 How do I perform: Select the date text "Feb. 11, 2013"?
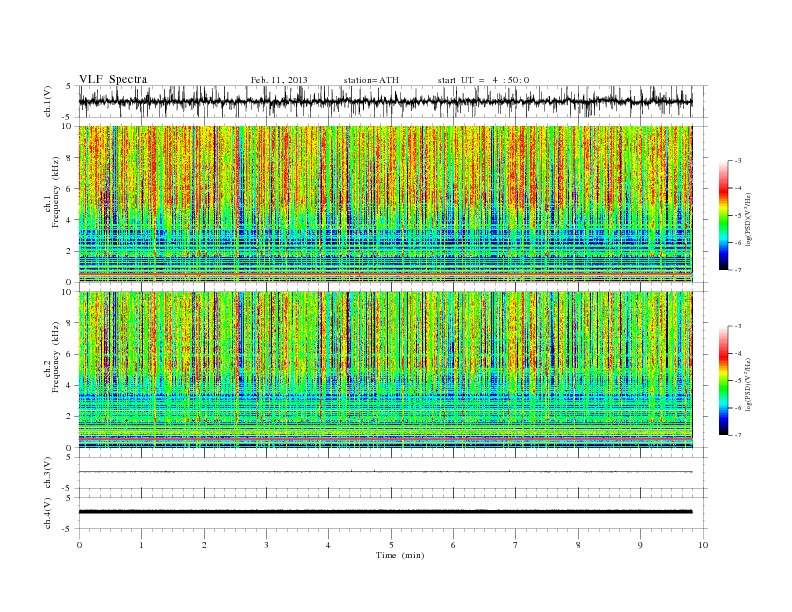[279, 80]
